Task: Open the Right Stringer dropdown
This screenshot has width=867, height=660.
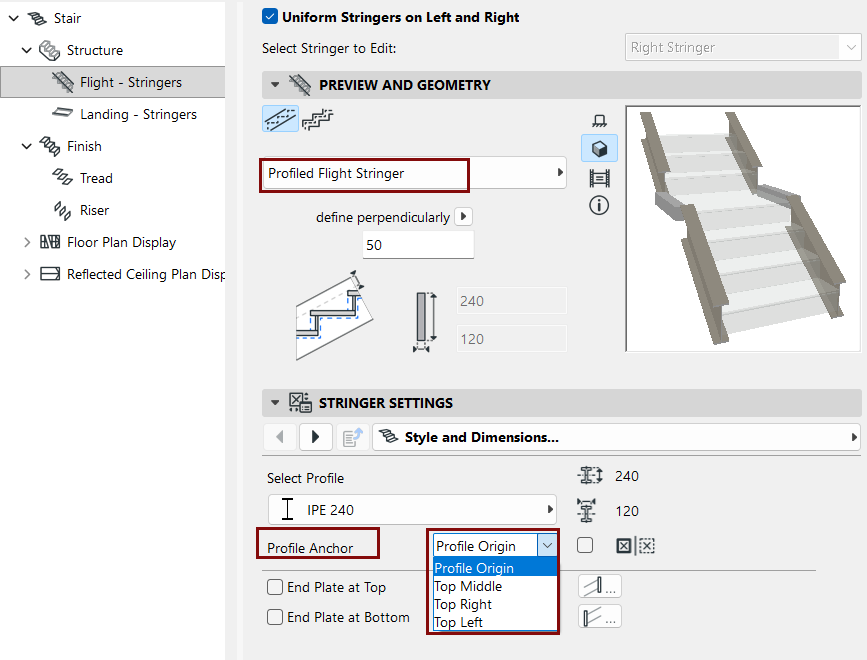Action: coord(743,48)
